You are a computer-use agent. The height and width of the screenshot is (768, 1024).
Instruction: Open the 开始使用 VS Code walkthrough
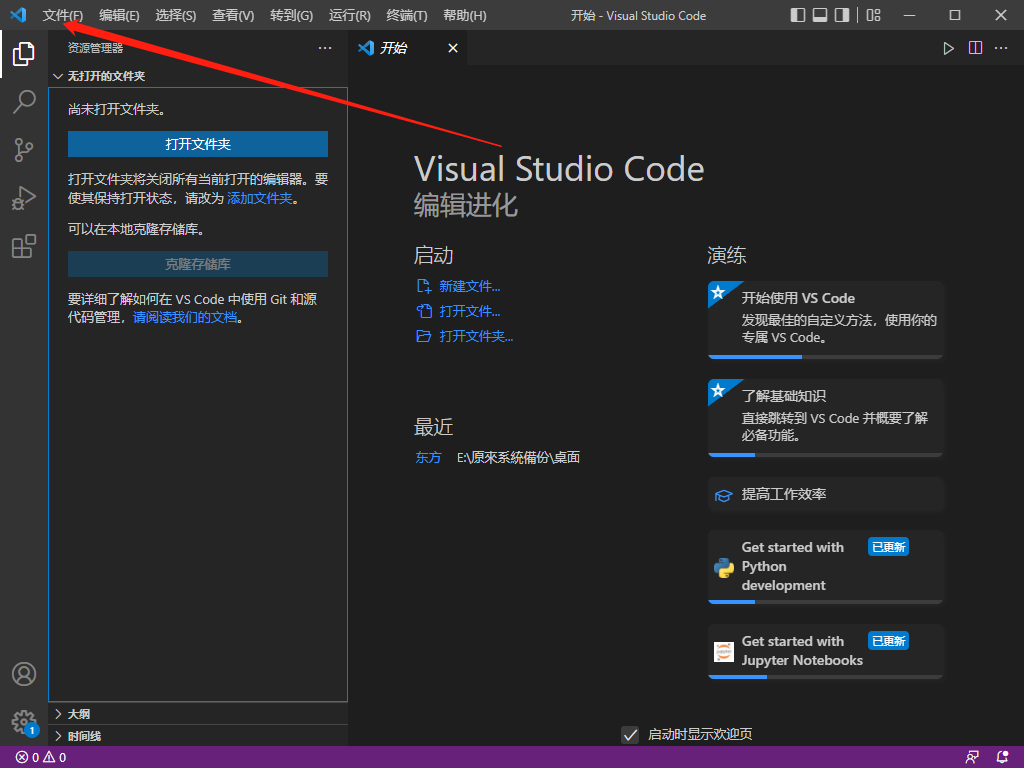tap(825, 320)
